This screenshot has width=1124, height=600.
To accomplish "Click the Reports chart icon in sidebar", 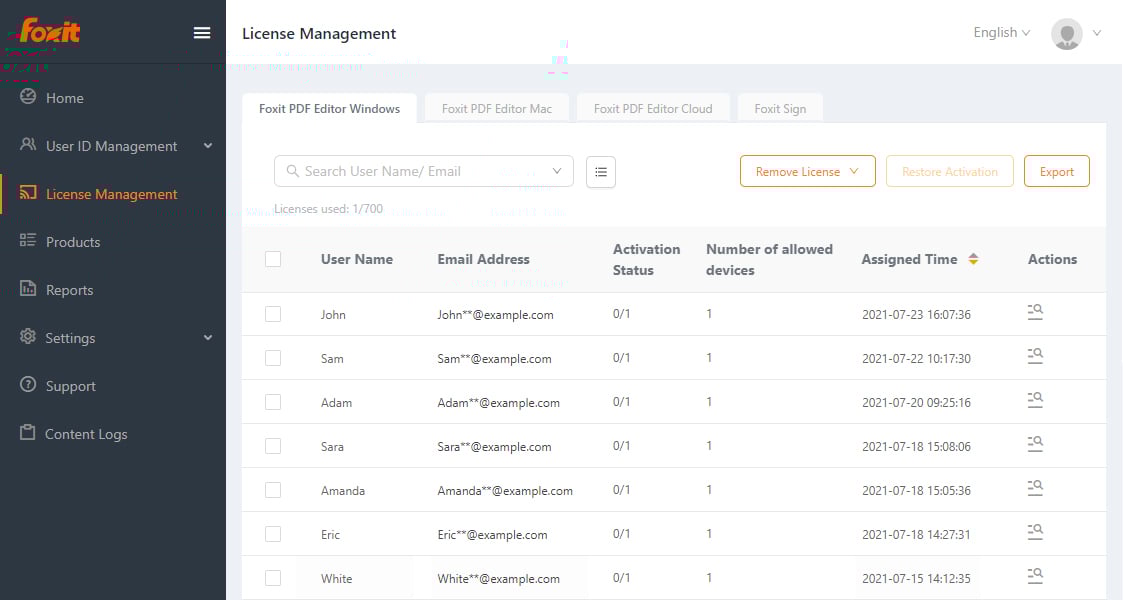I will (28, 289).
